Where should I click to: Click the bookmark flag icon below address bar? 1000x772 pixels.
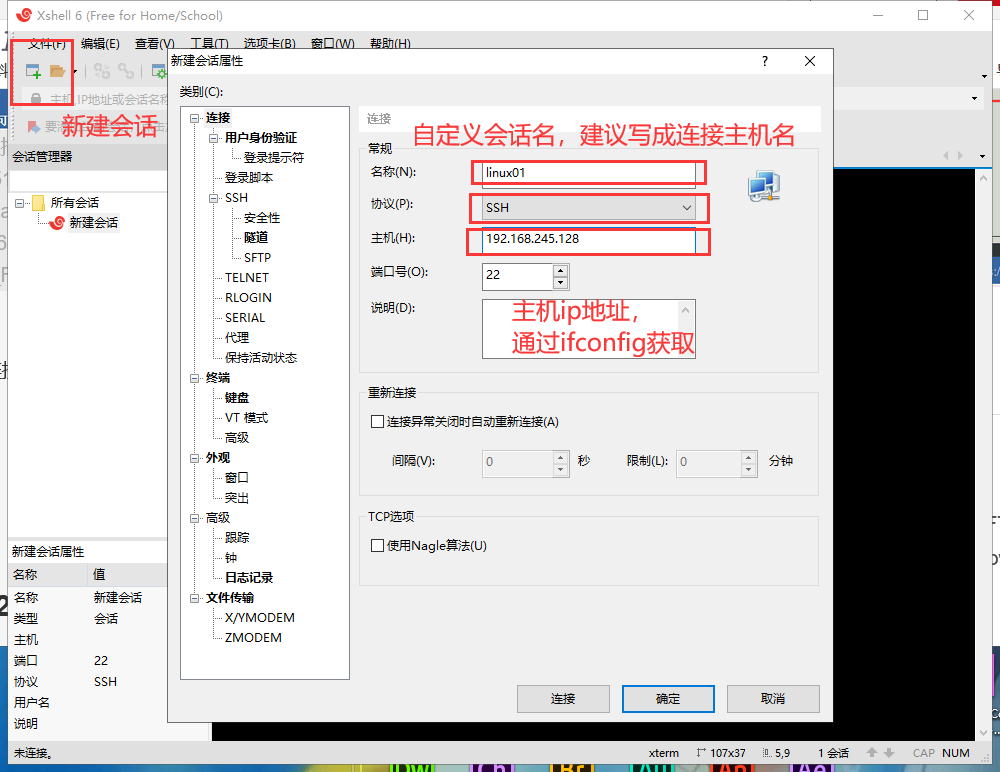33,127
